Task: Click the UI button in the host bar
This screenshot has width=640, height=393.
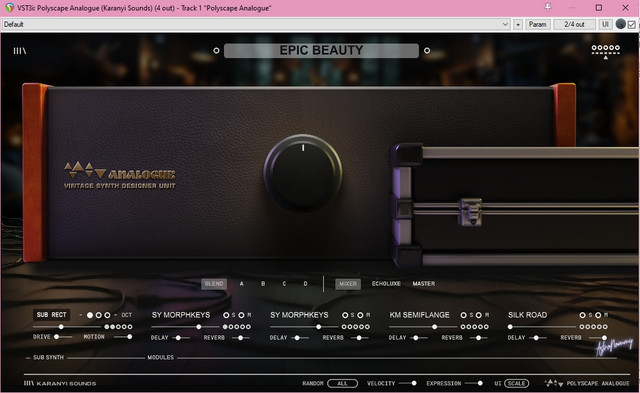Action: click(605, 24)
